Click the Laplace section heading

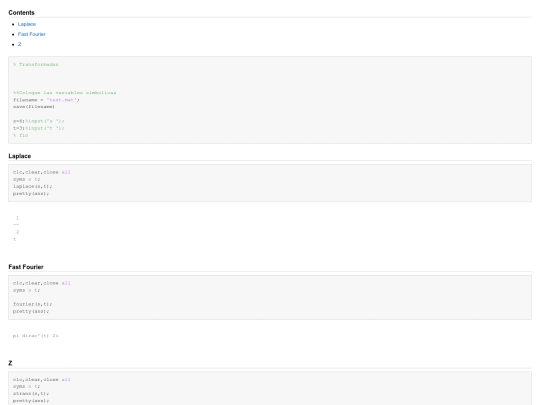[20, 156]
